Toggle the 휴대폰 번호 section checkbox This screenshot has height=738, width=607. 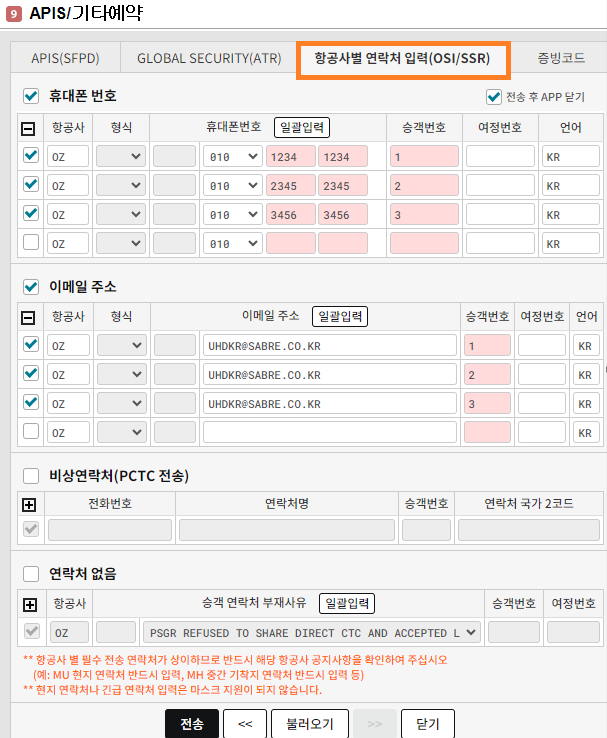click(x=31, y=96)
